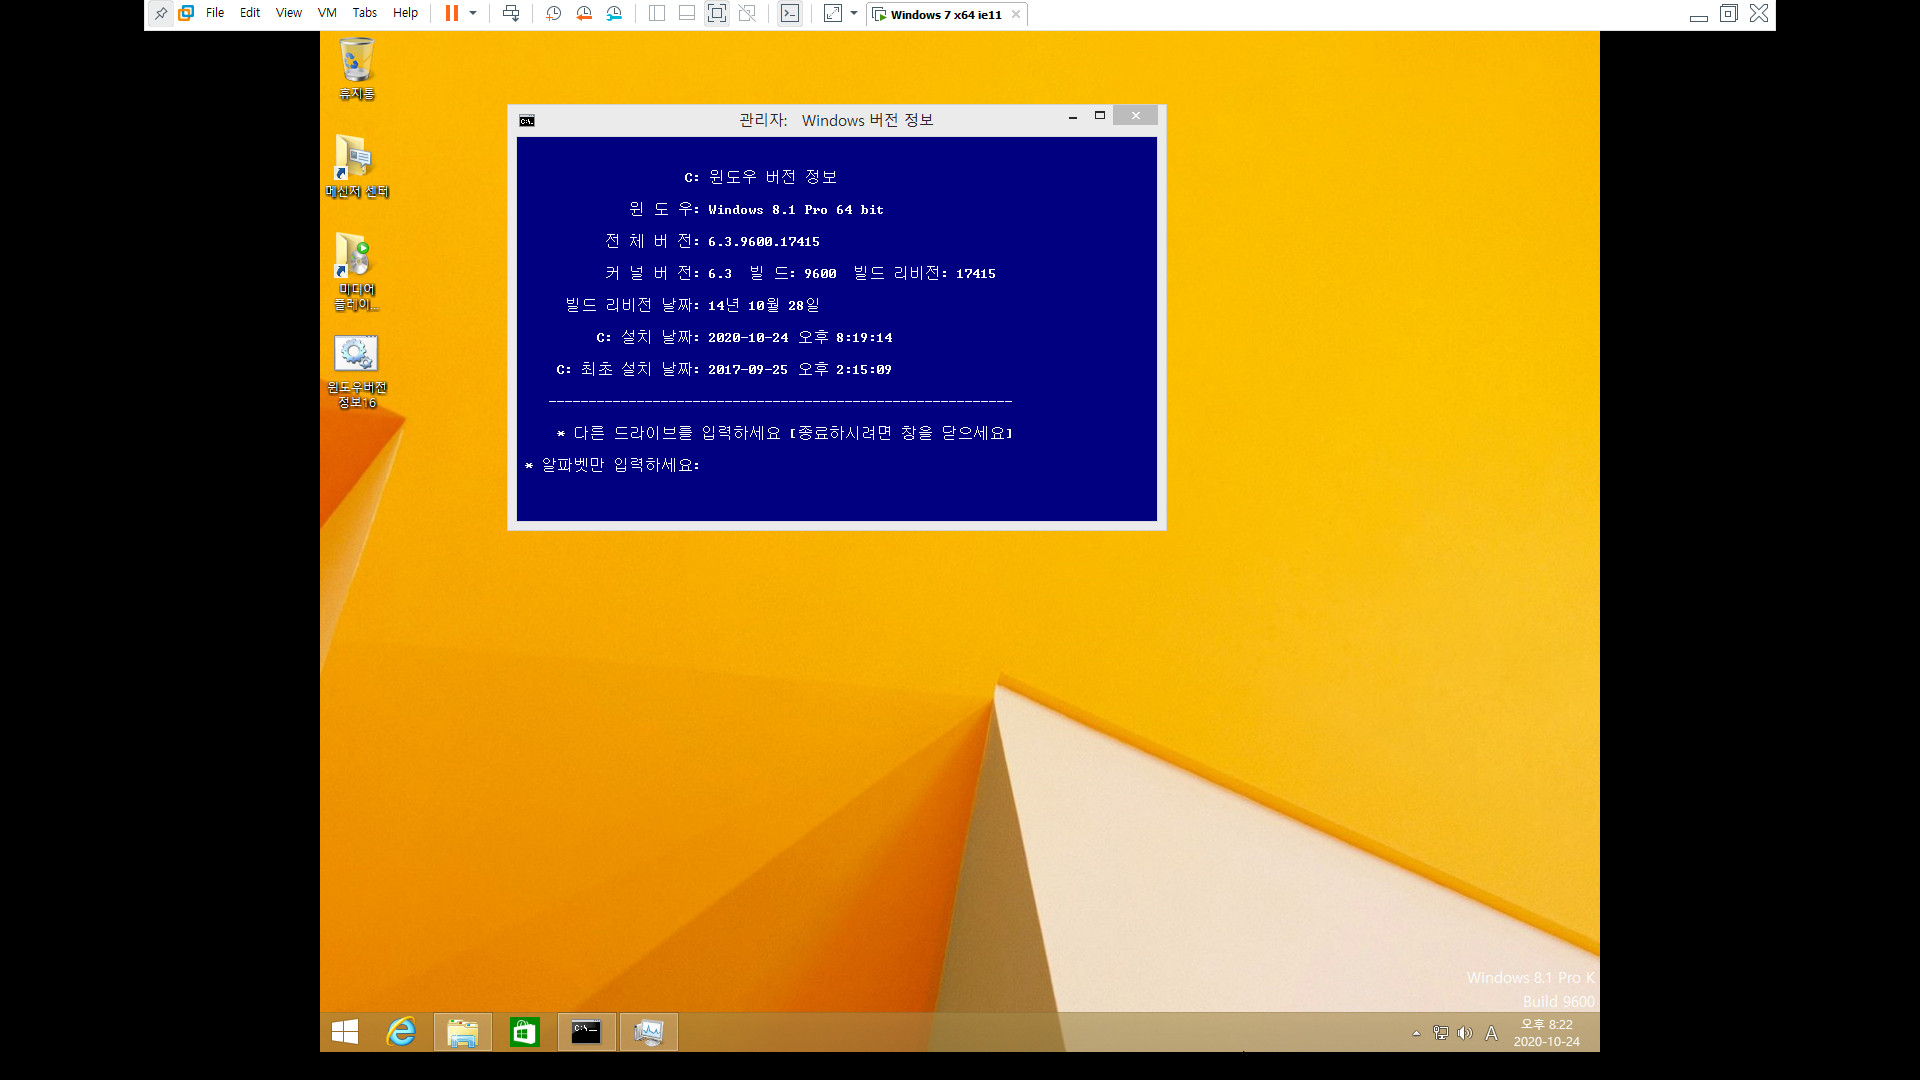Open the Tabs menu
This screenshot has height=1080, width=1920.
click(365, 13)
